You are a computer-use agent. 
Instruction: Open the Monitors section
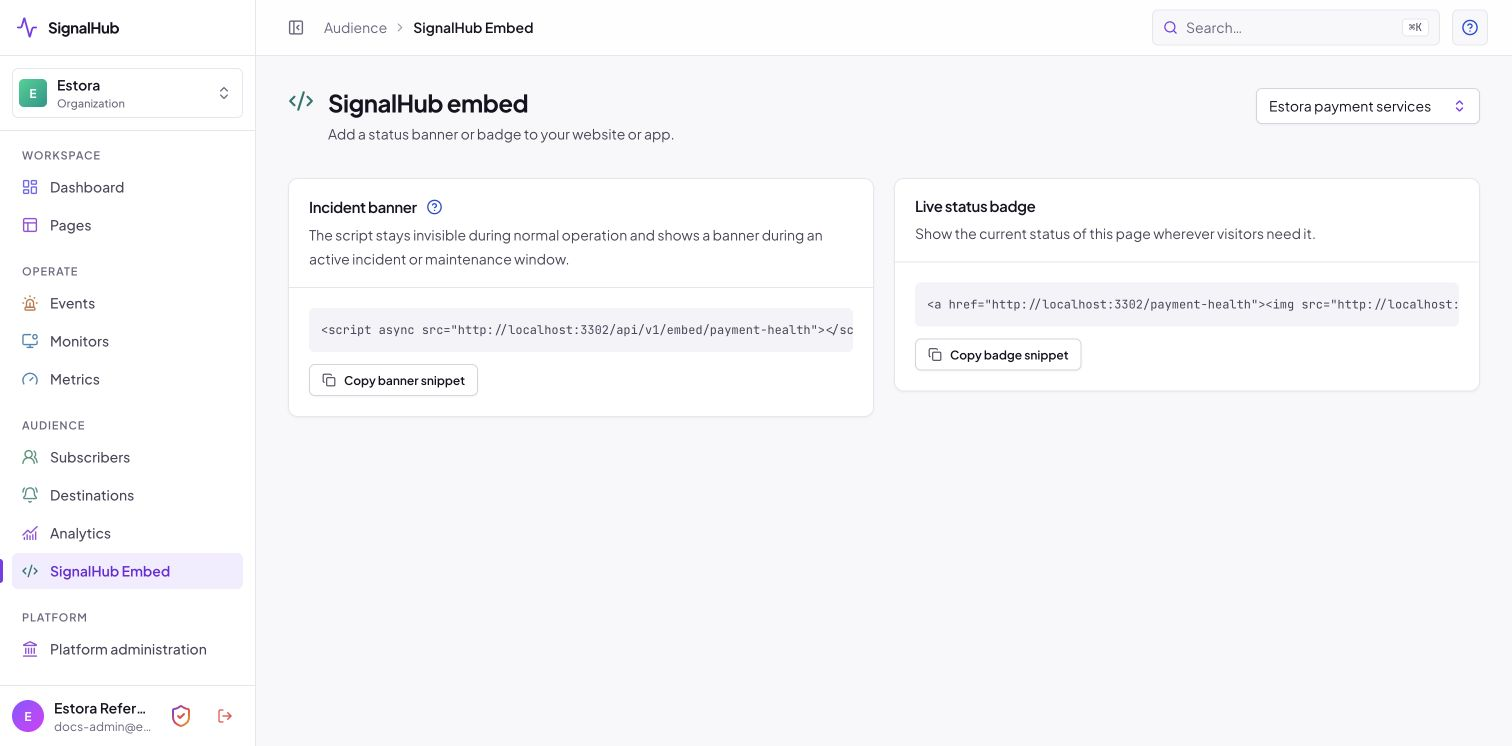(127, 341)
